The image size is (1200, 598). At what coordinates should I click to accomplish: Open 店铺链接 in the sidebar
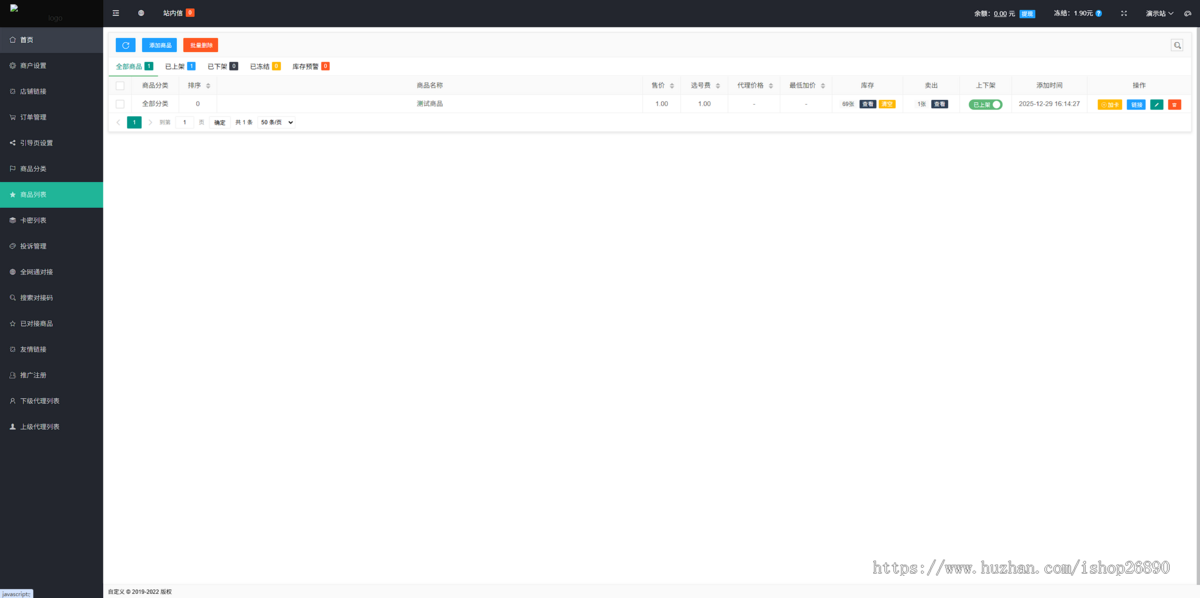(x=51, y=91)
